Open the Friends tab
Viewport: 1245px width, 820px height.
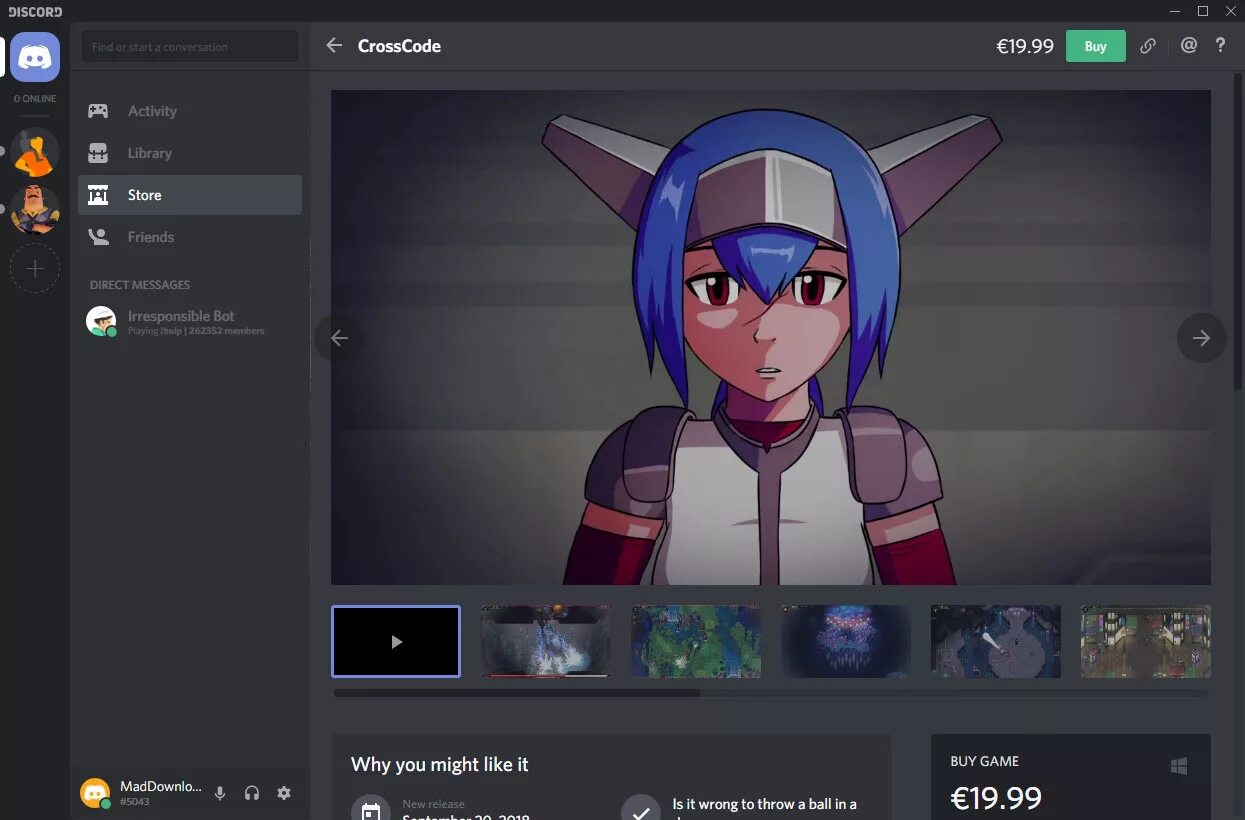(x=190, y=237)
